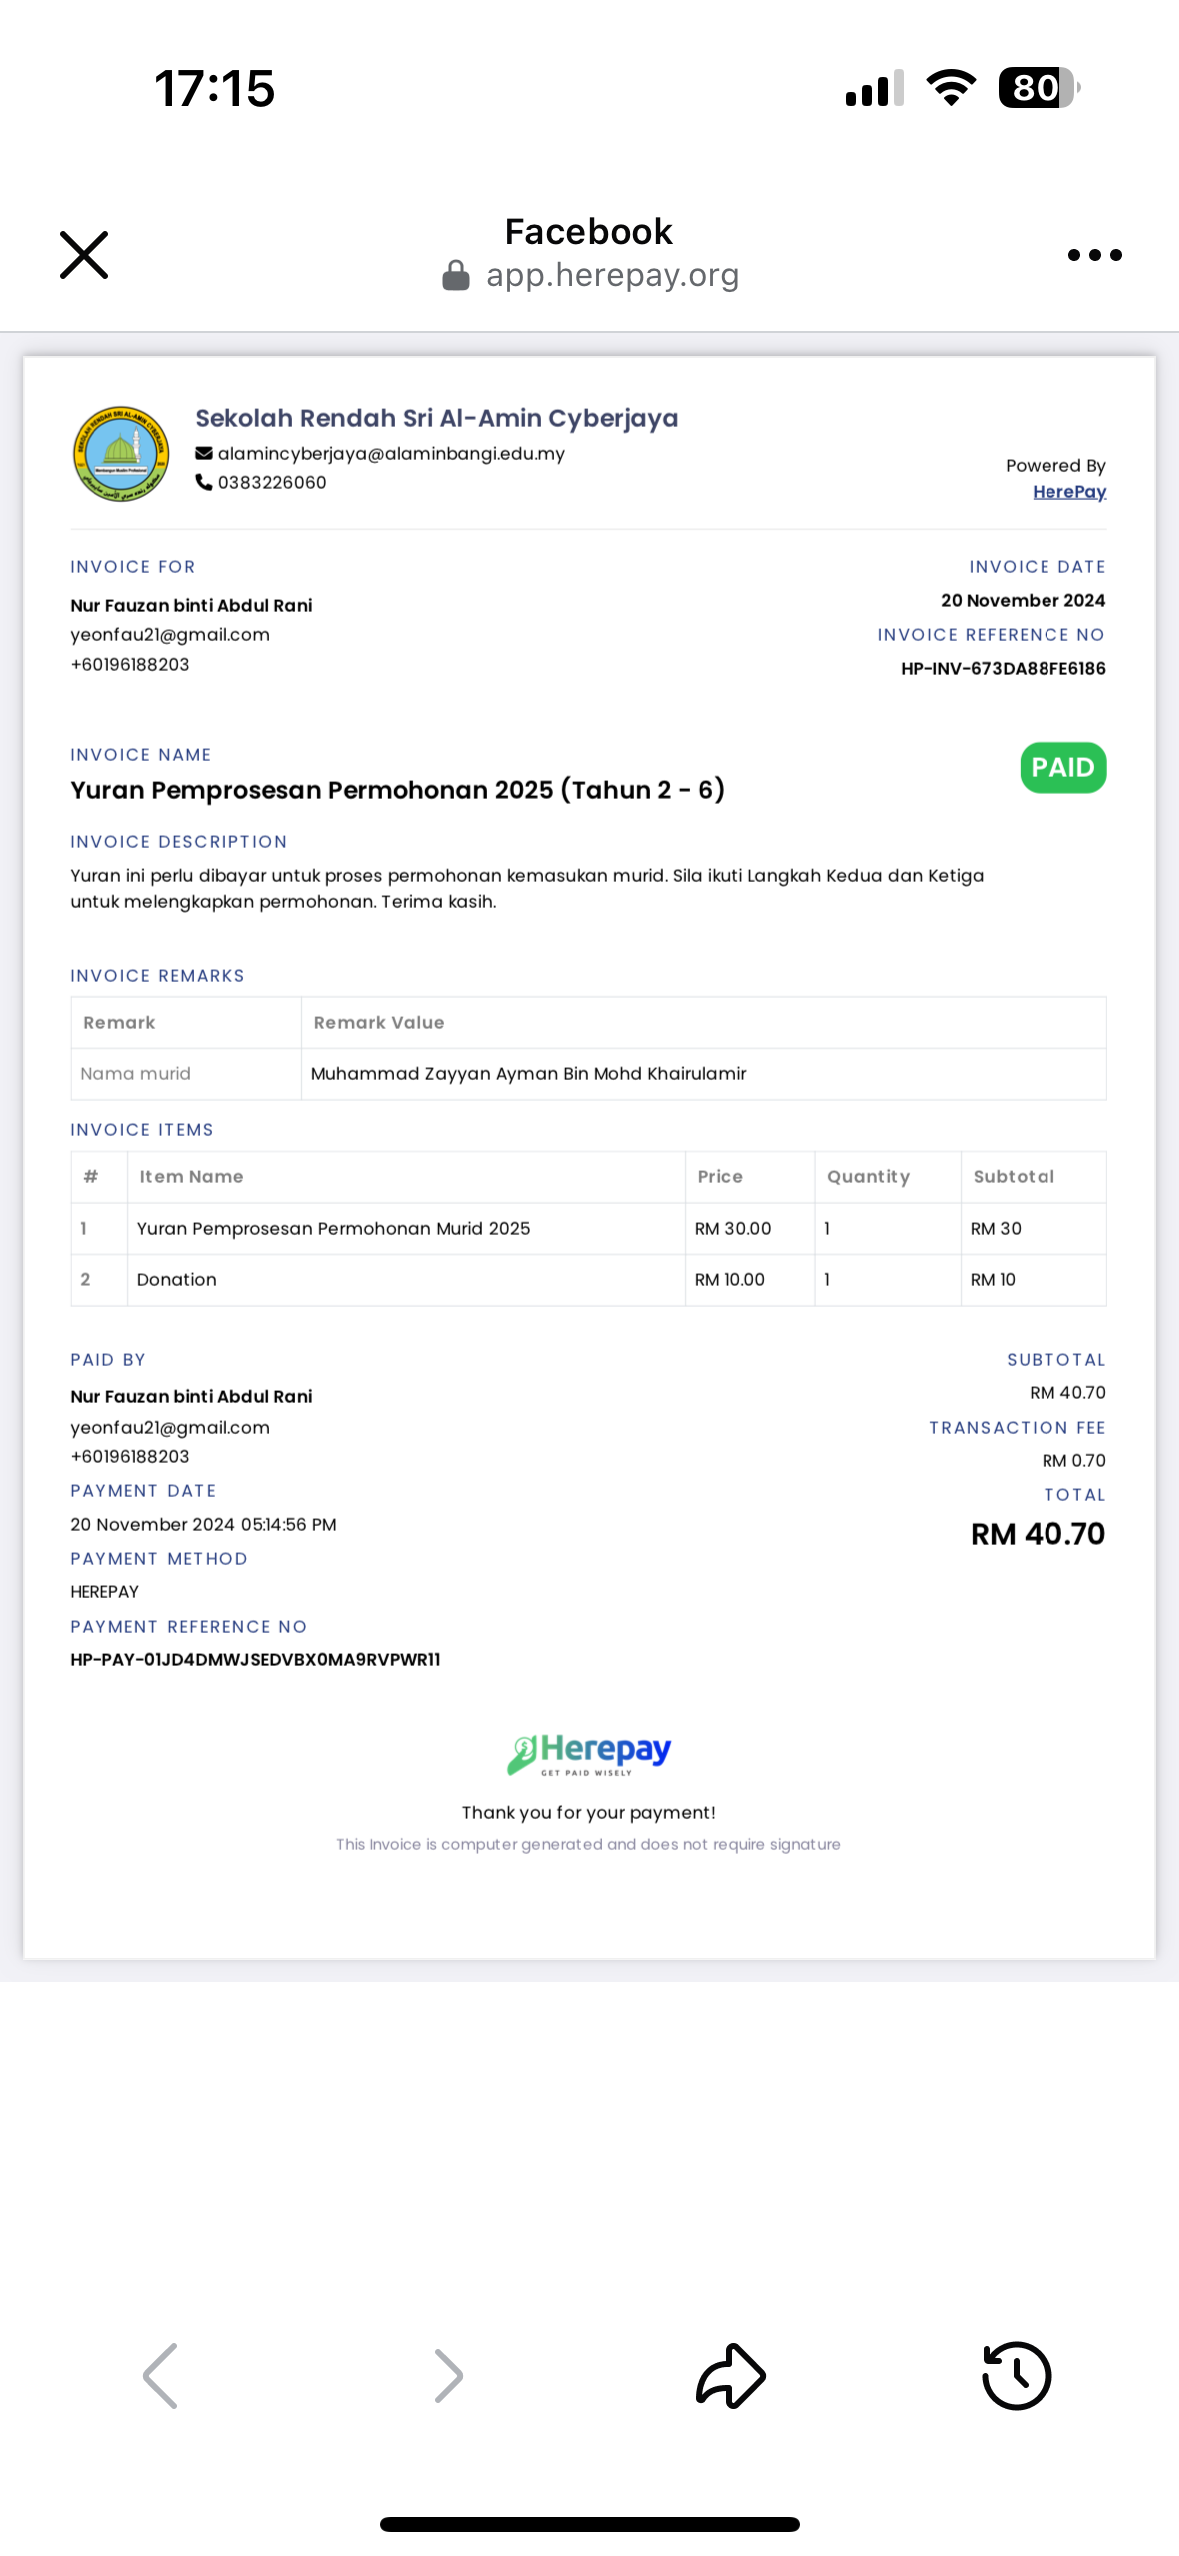Tap the padlock icon beside app.herepay.org
1179x2556 pixels.
[x=456, y=275]
